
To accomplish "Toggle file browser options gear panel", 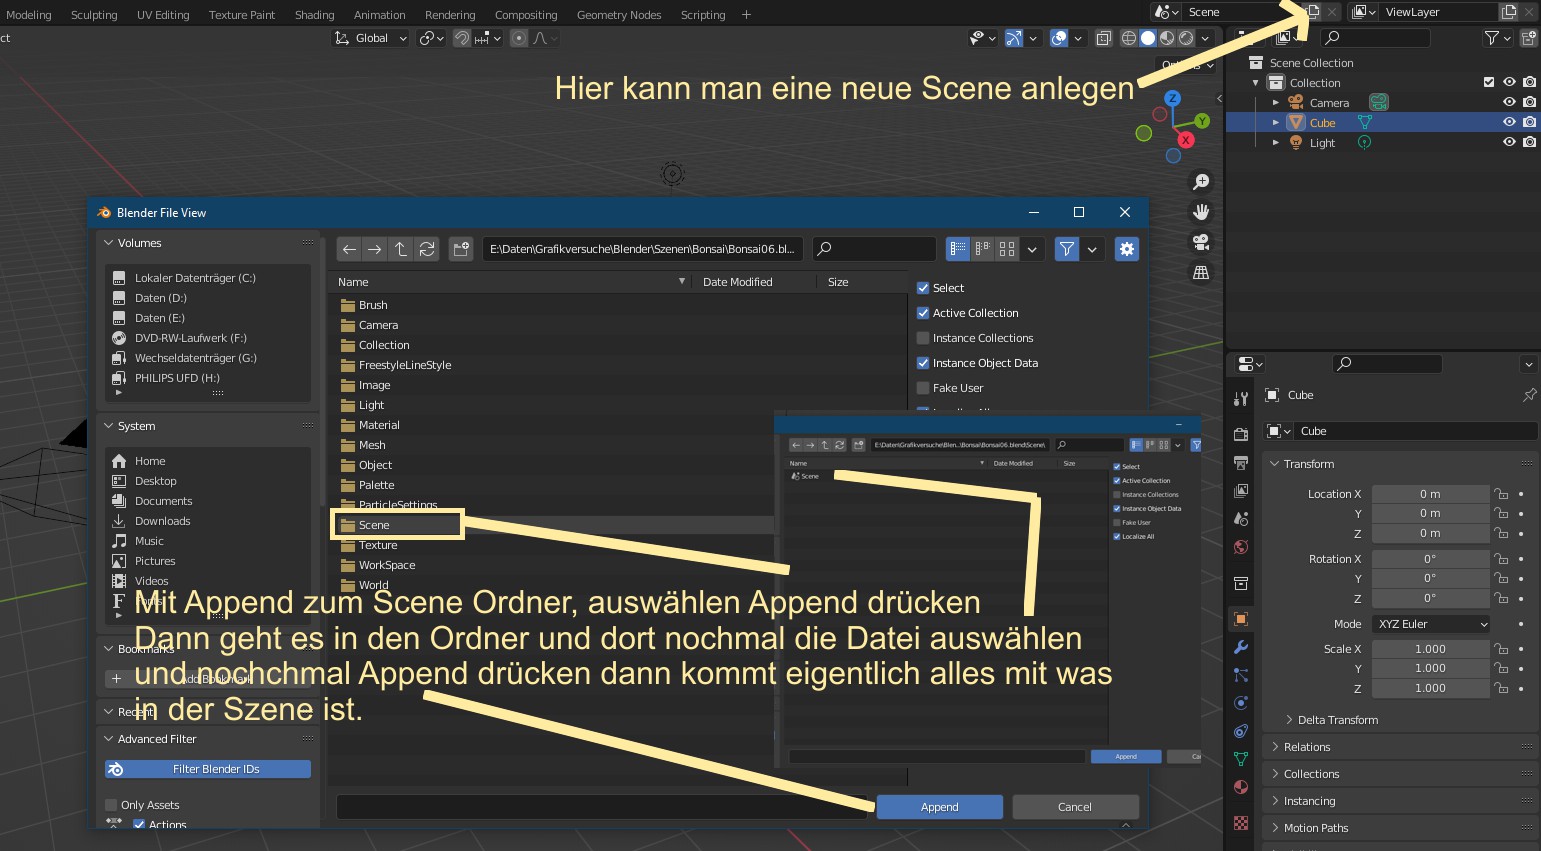I will click(1127, 249).
